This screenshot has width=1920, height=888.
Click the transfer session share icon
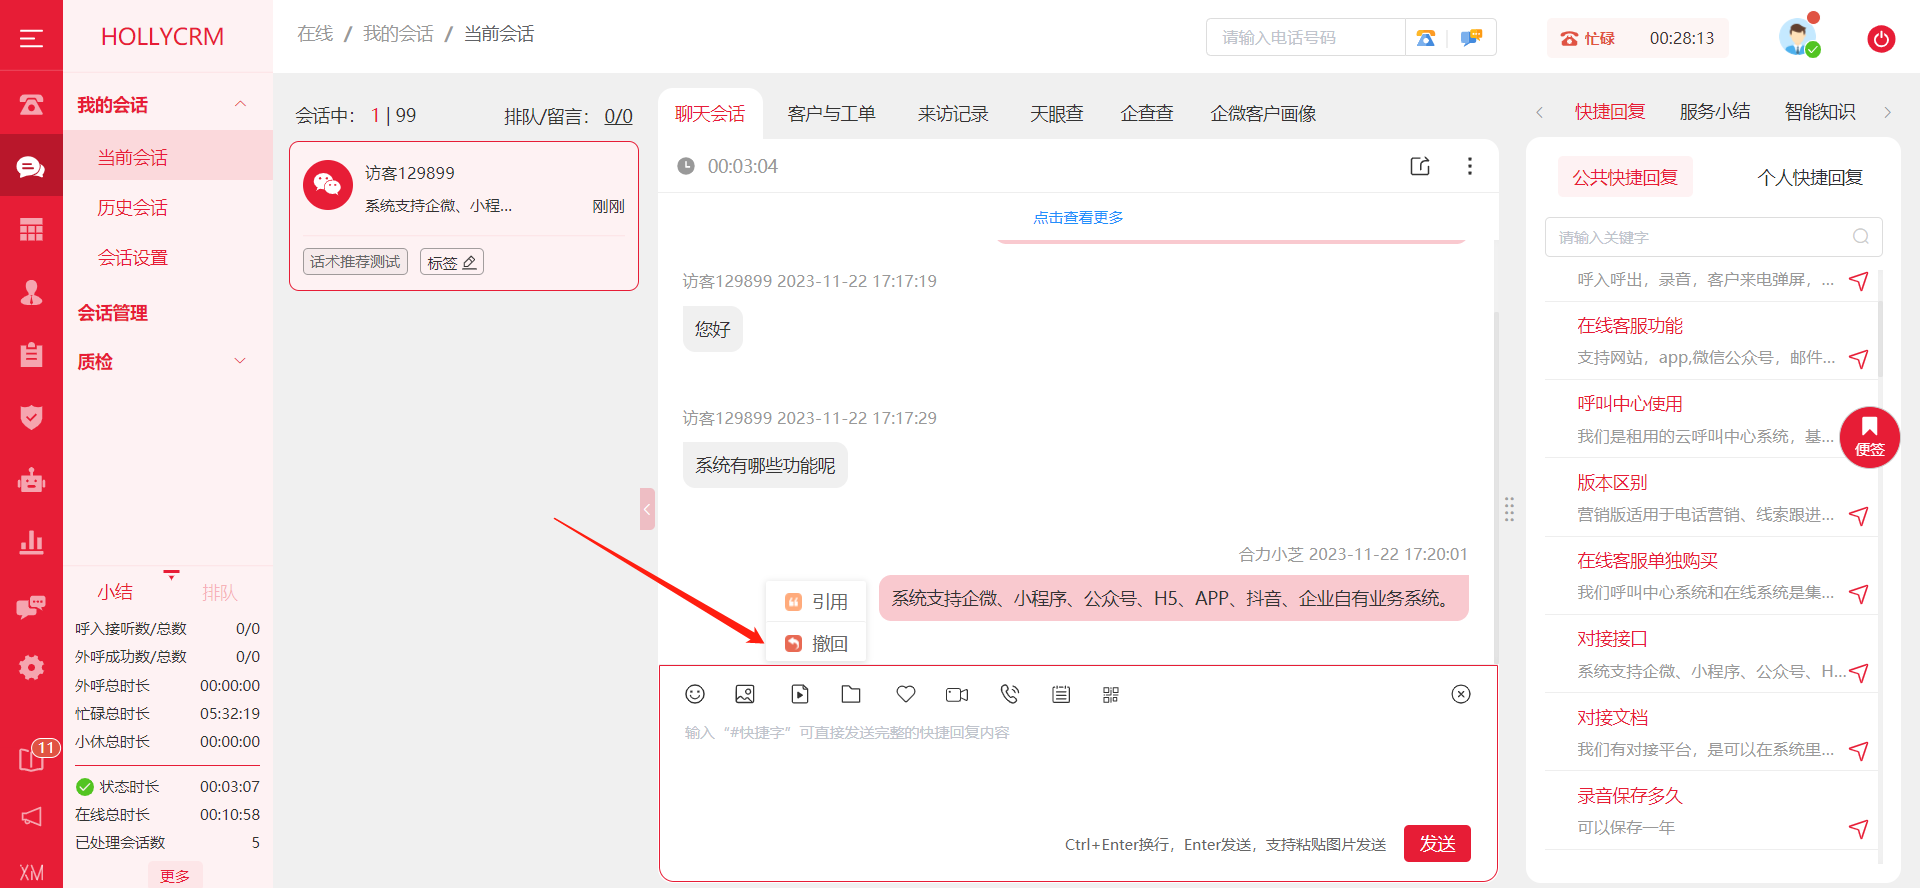(x=1420, y=166)
